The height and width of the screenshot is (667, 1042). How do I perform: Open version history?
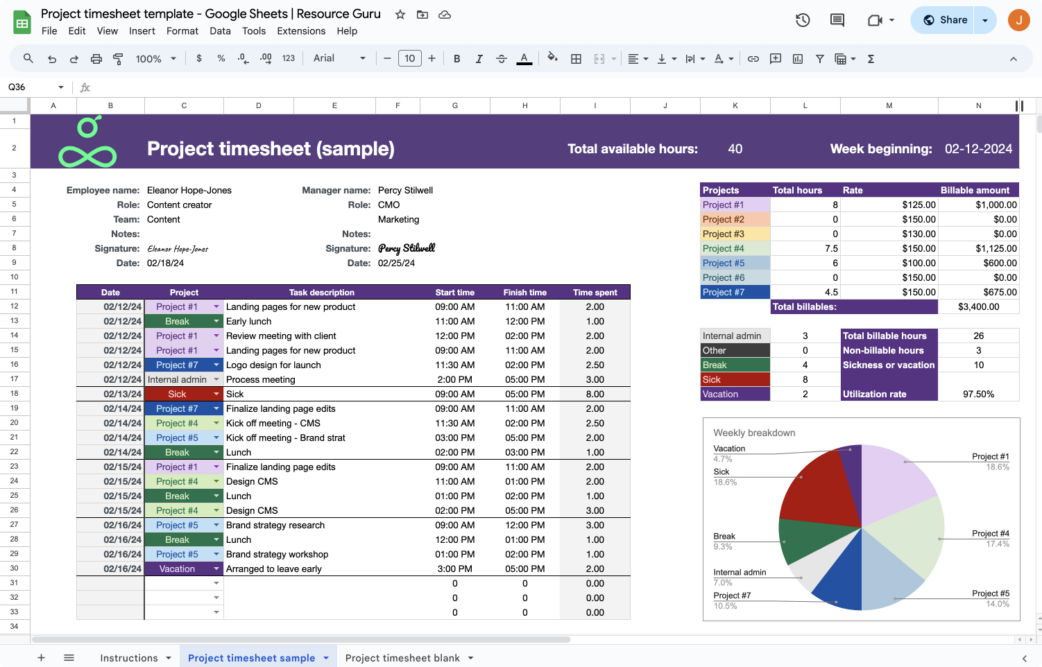pyautogui.click(x=802, y=19)
